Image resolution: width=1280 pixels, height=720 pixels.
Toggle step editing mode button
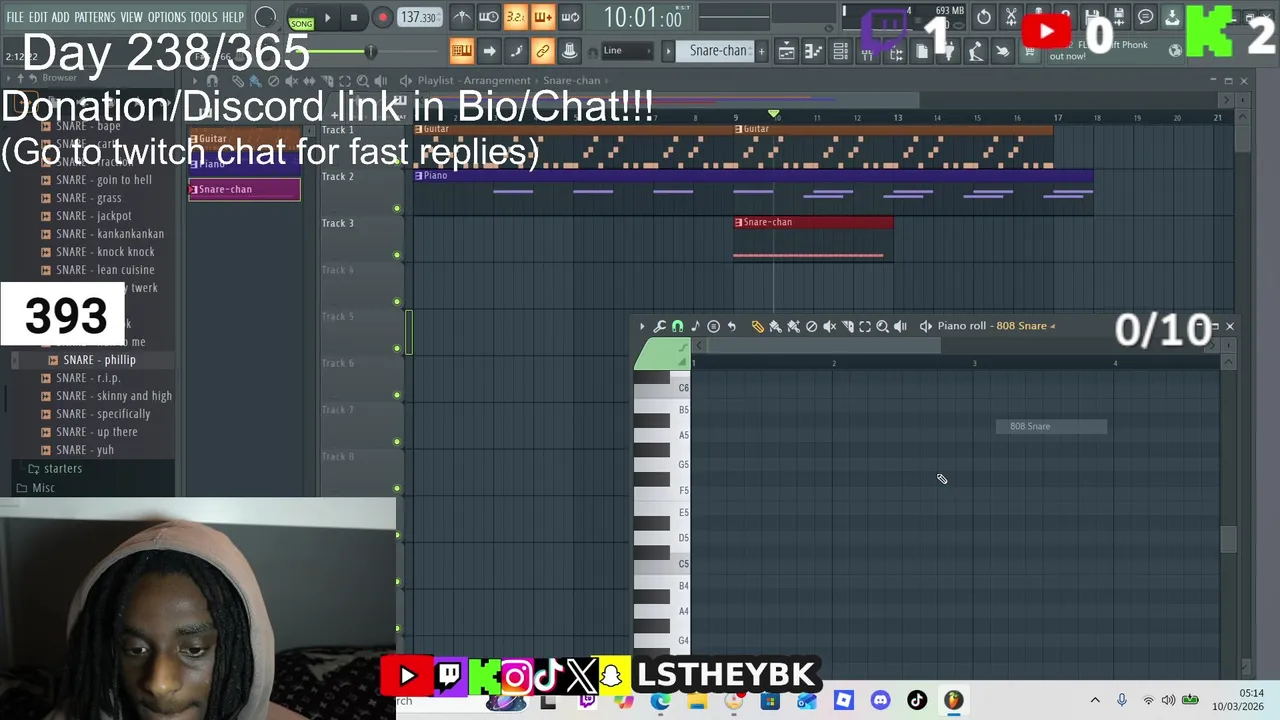(x=516, y=51)
